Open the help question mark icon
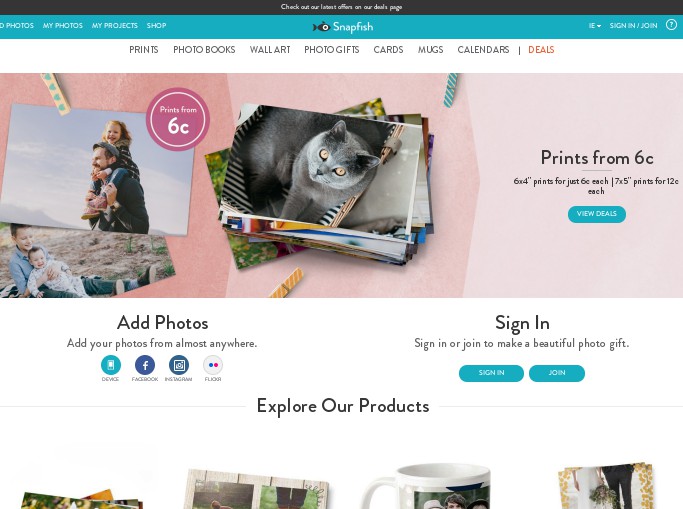 [671, 25]
